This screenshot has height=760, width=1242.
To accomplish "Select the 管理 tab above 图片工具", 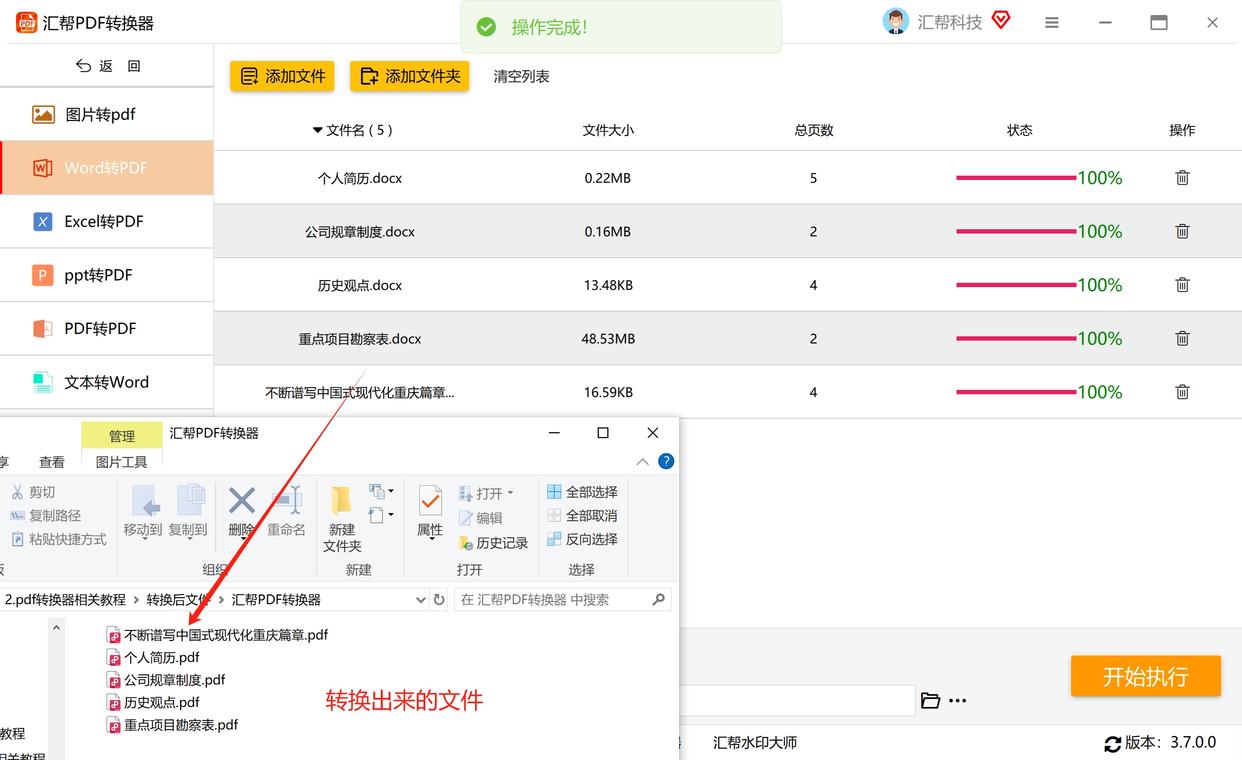I will coord(121,436).
